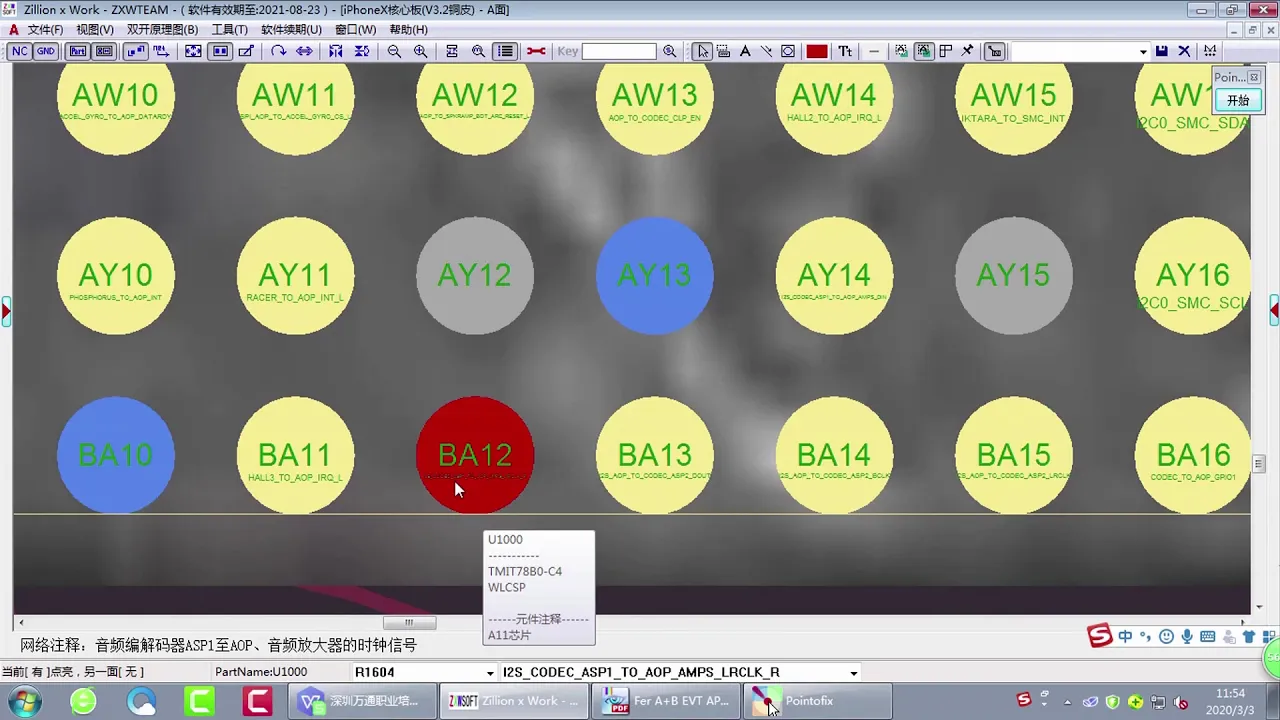
Task: Toggle the second annotation image icon
Action: [x=923, y=51]
